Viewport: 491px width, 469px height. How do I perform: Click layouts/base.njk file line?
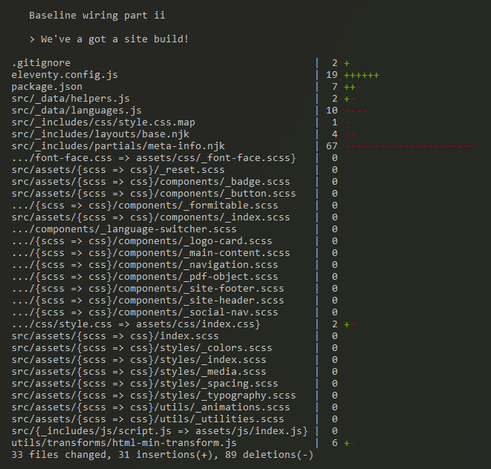coord(100,134)
